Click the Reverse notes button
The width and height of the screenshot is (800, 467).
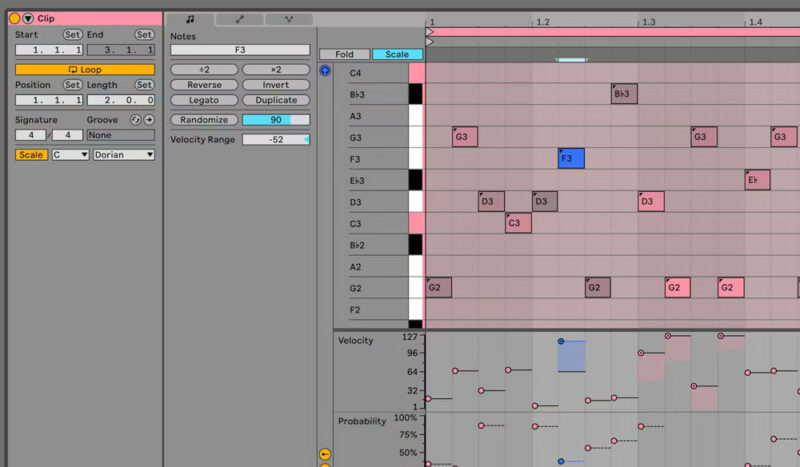(204, 85)
